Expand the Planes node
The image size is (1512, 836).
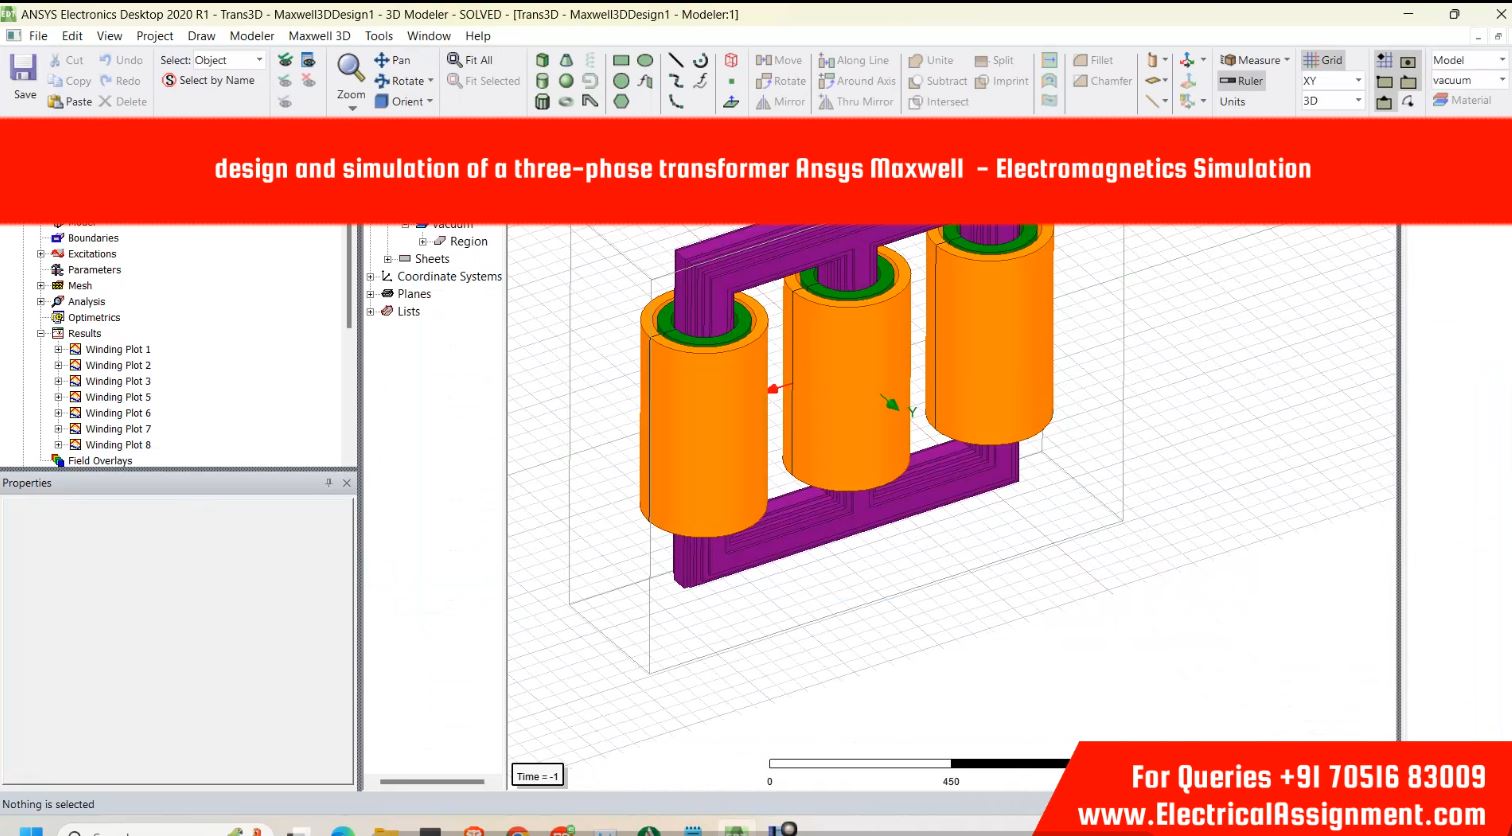pos(370,294)
